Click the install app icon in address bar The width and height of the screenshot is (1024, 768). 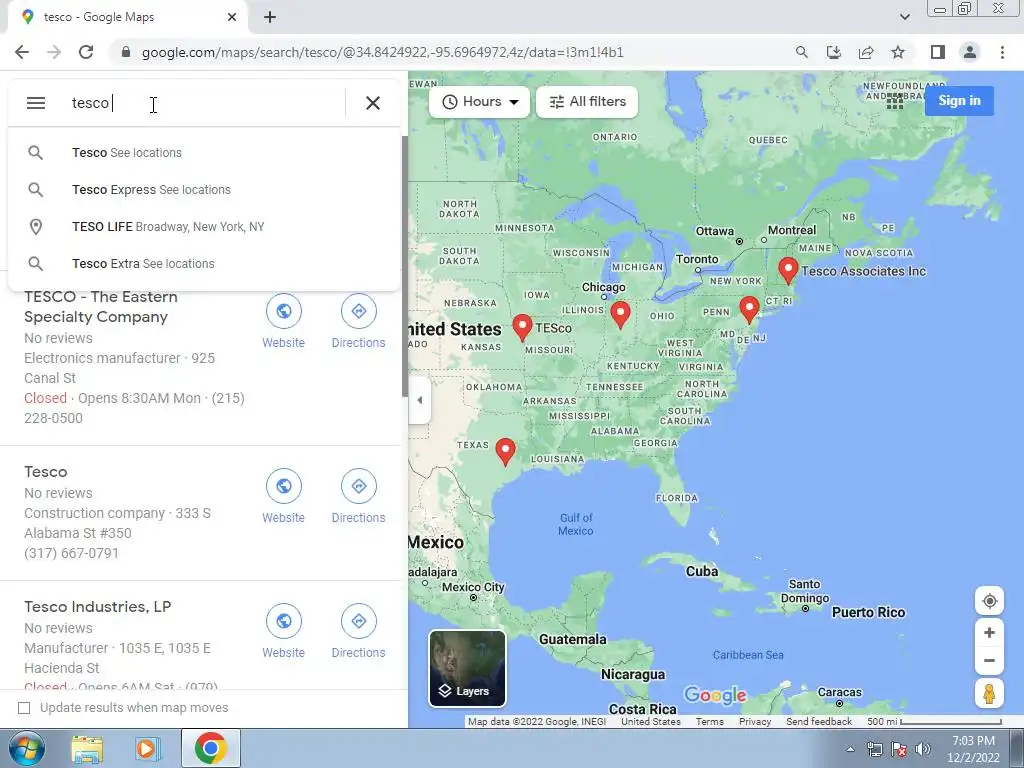[x=834, y=52]
